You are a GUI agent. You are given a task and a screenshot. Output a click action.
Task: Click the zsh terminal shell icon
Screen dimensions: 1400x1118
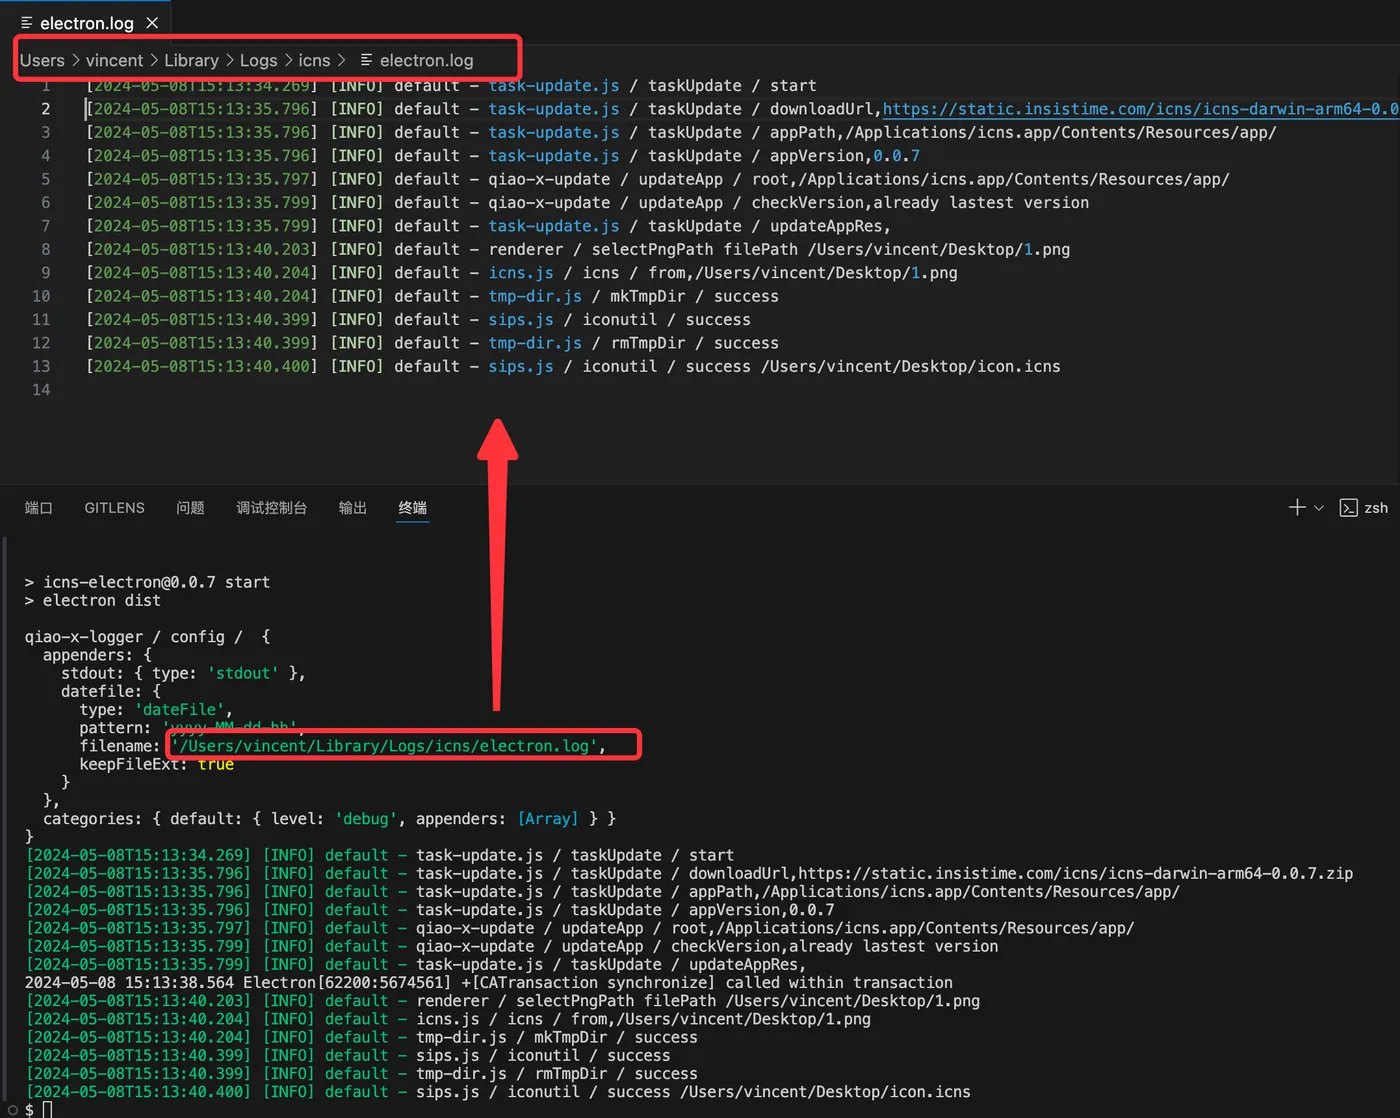(1348, 508)
